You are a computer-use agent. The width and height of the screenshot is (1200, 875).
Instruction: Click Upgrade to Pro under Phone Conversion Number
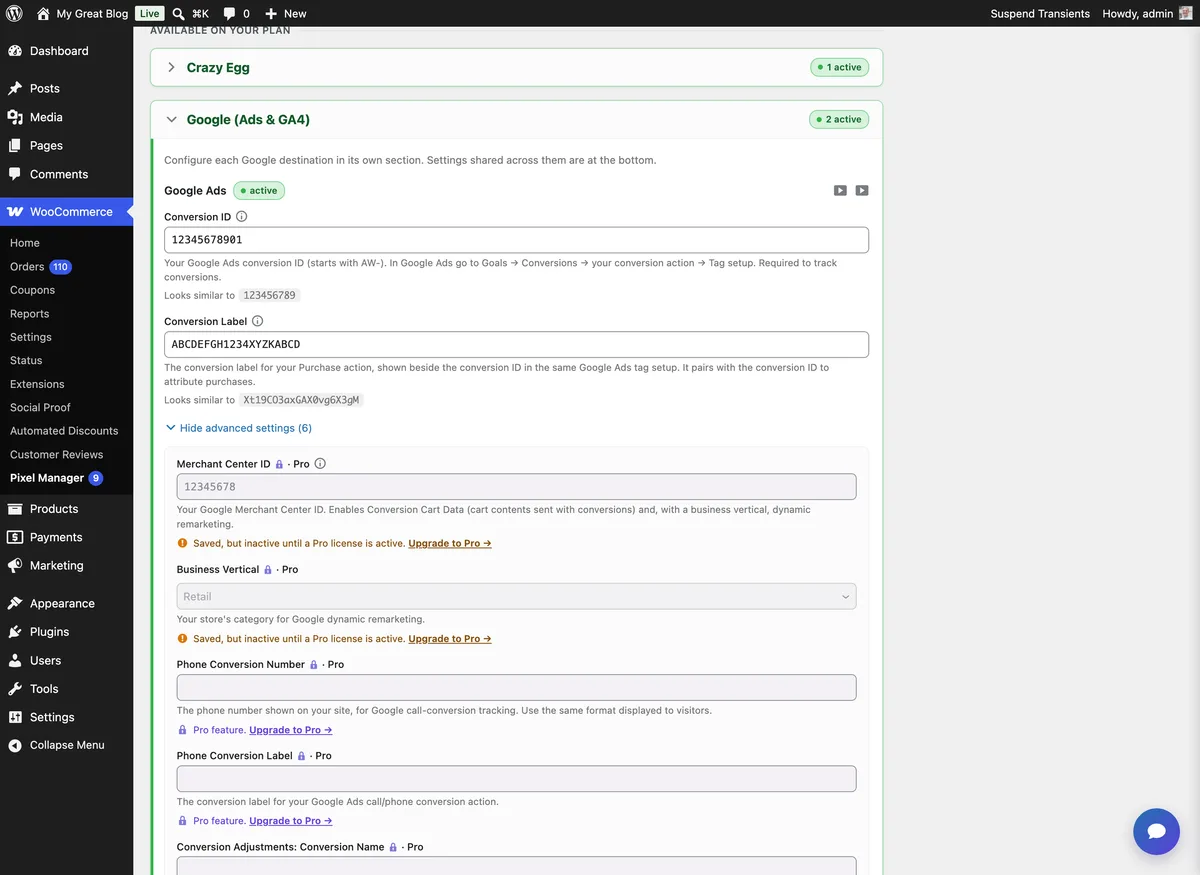pos(291,730)
